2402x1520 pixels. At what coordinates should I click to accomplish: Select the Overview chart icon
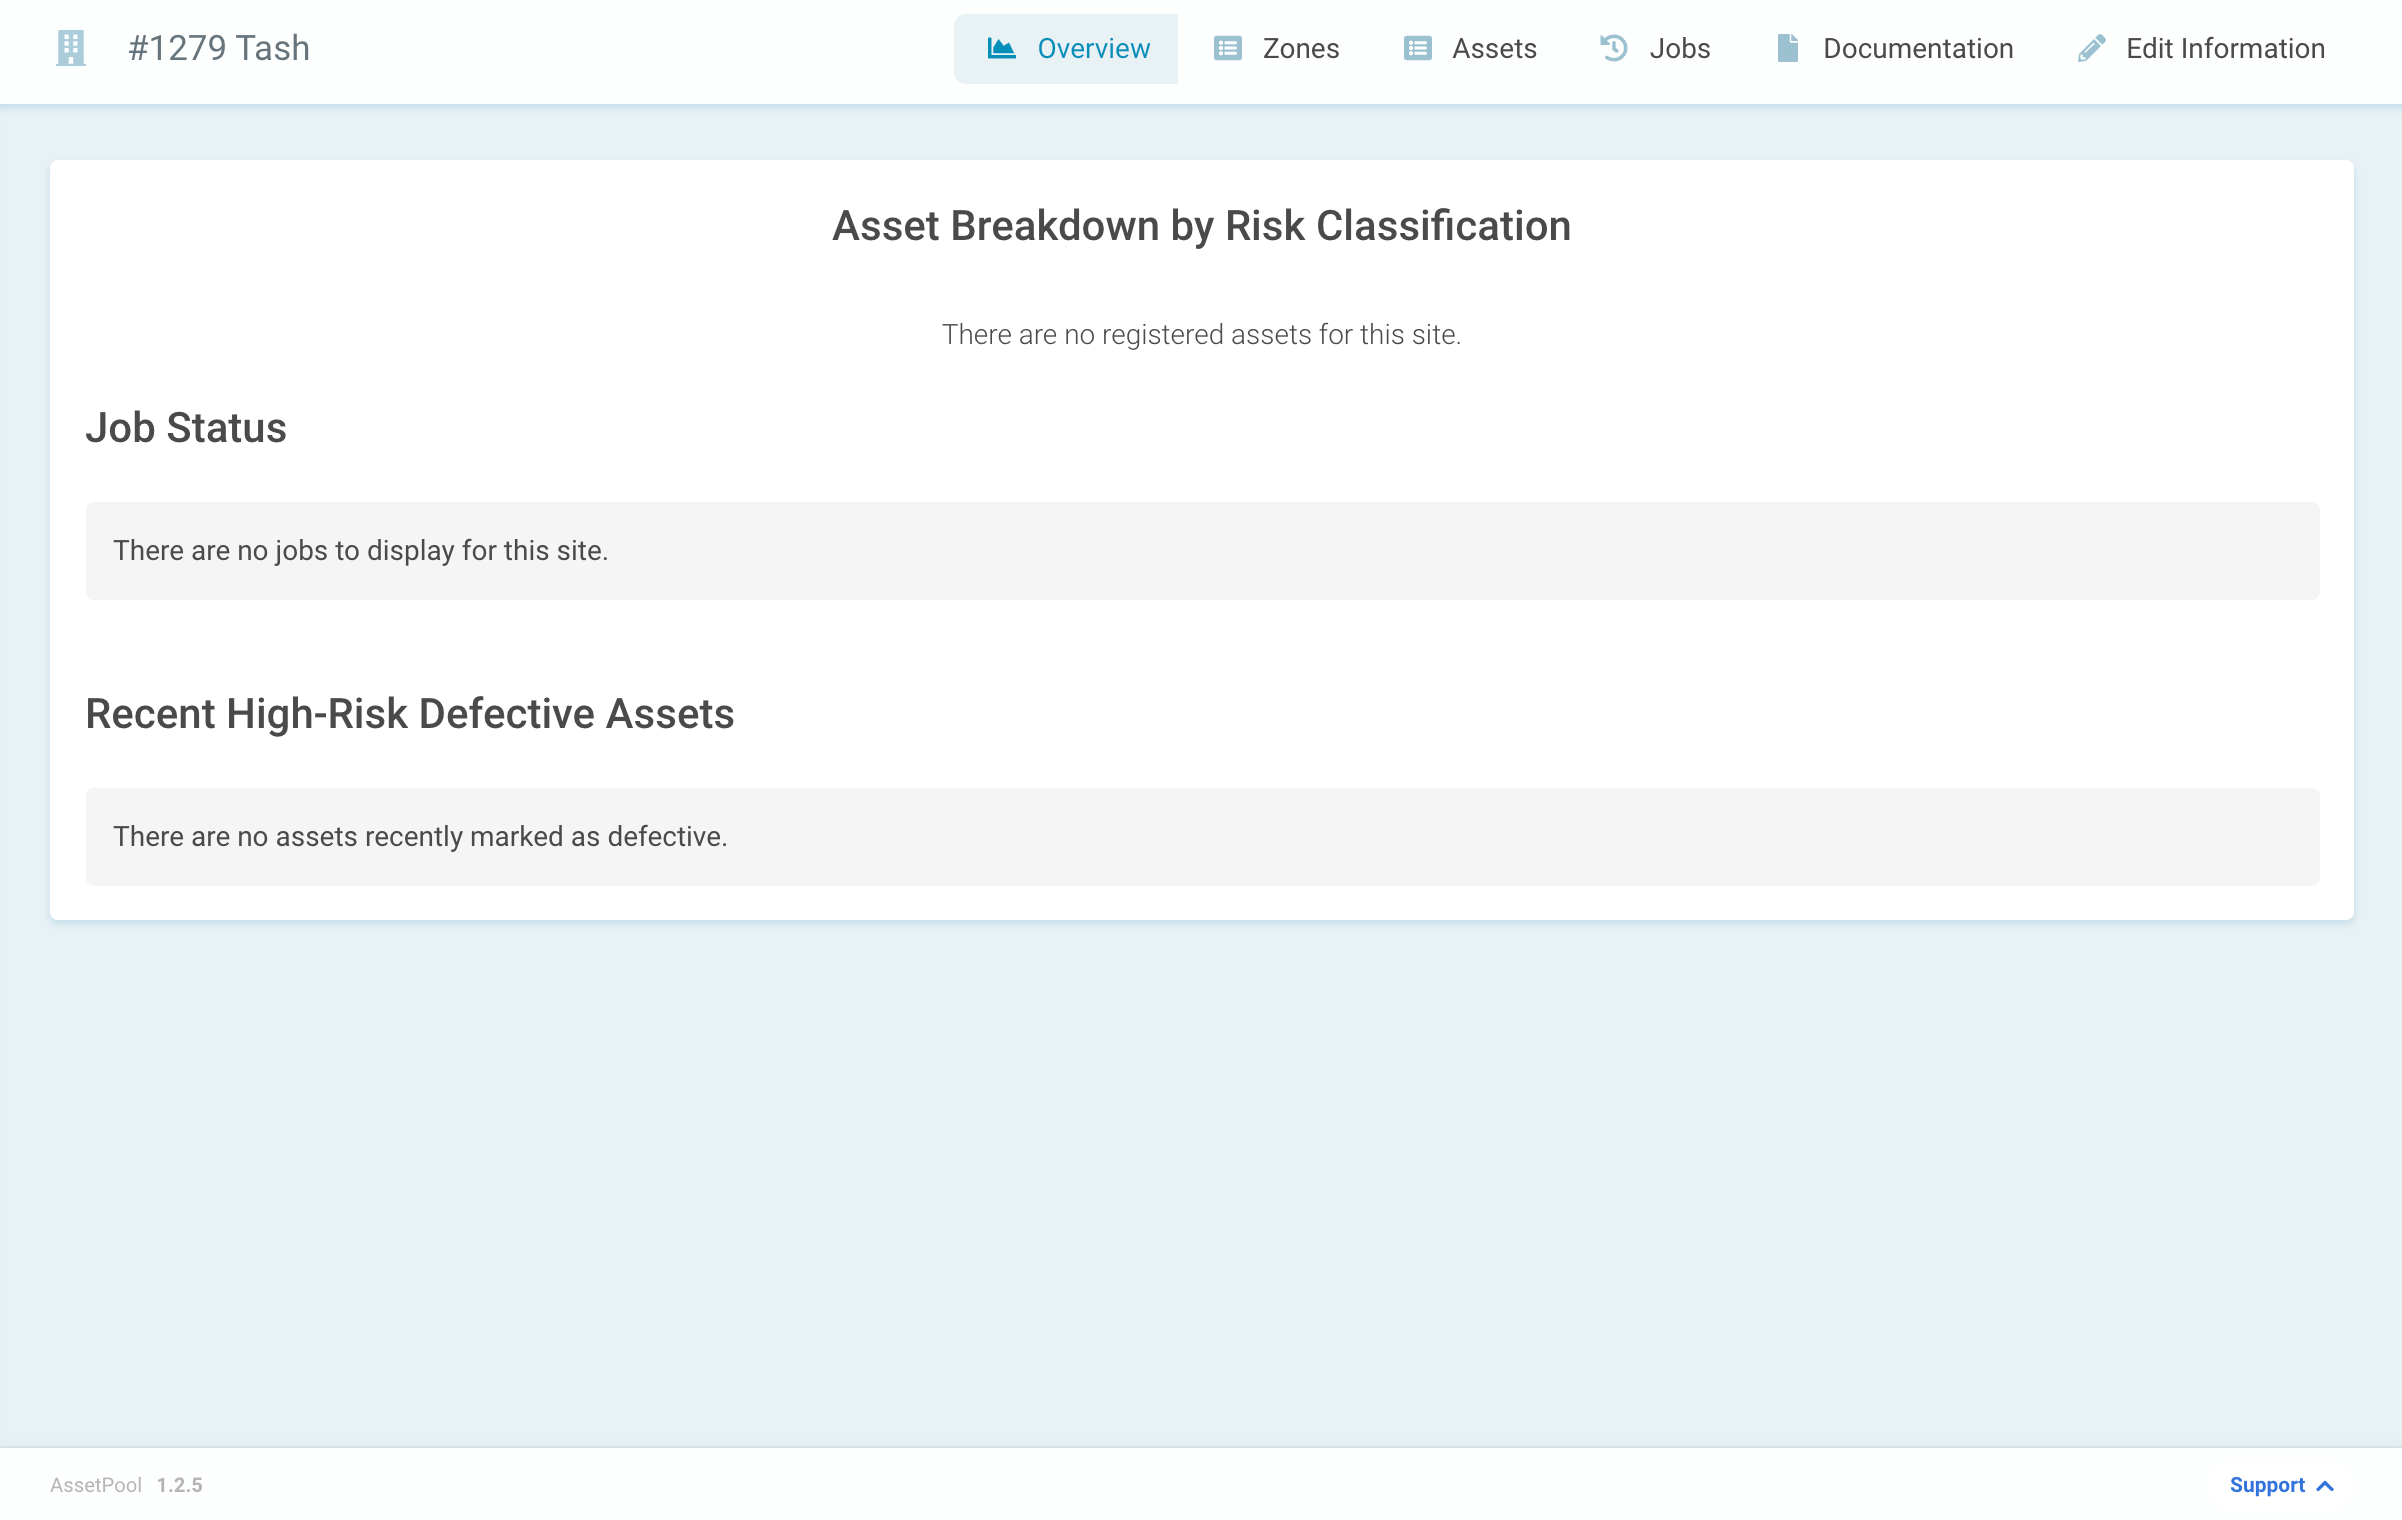tap(1004, 47)
